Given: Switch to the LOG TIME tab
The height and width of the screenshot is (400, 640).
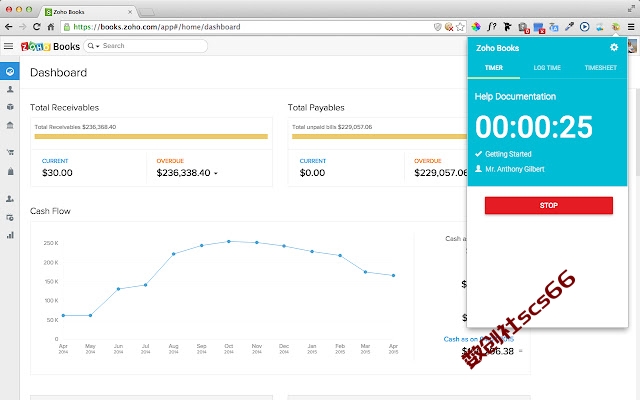Looking at the screenshot, I should [547, 68].
